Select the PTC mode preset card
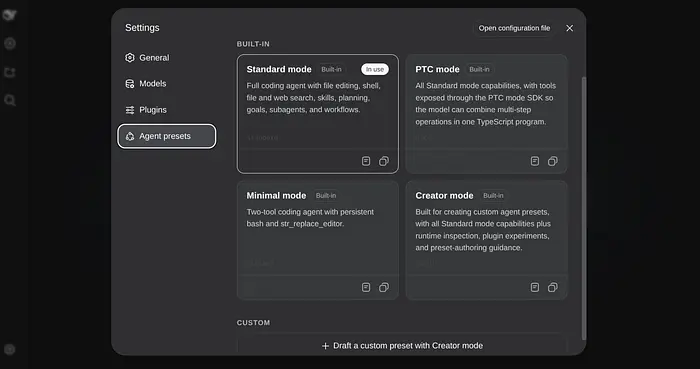 tap(486, 114)
